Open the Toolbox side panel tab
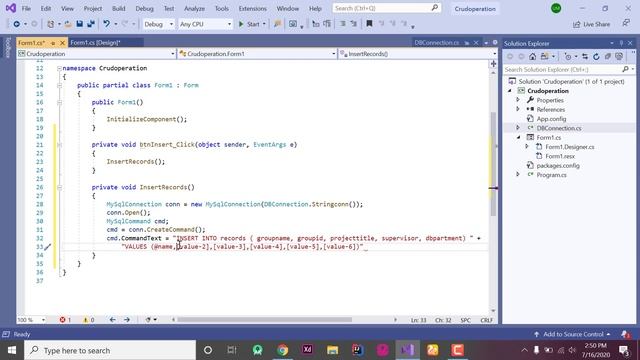The image size is (640, 360). [x=7, y=48]
